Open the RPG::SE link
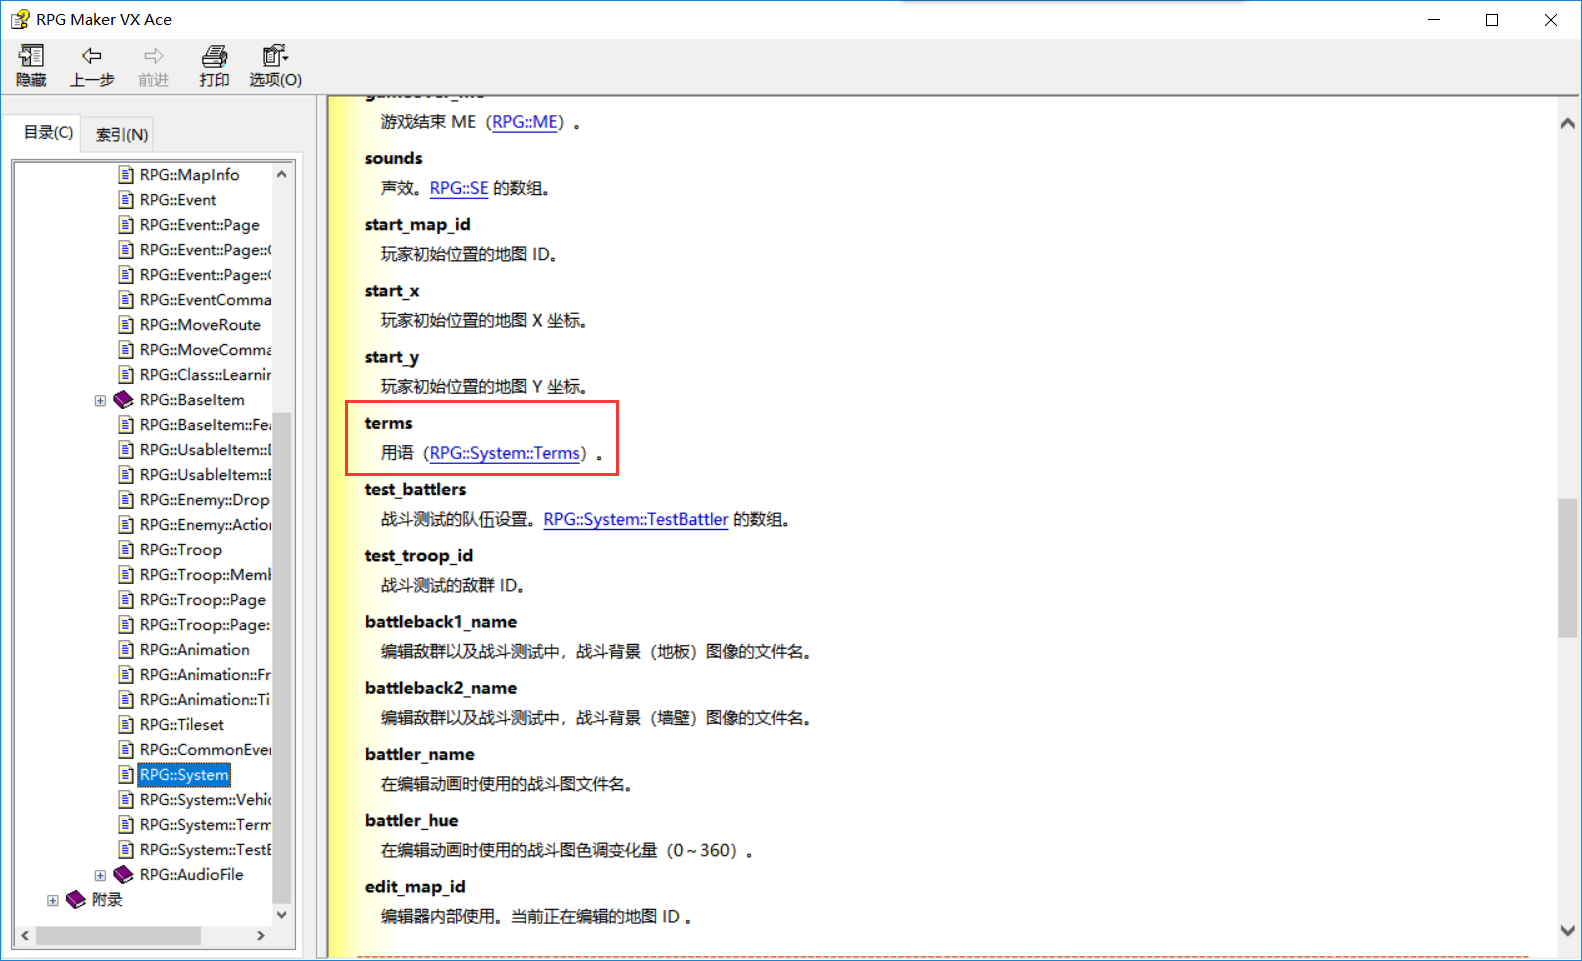1582x961 pixels. point(459,188)
